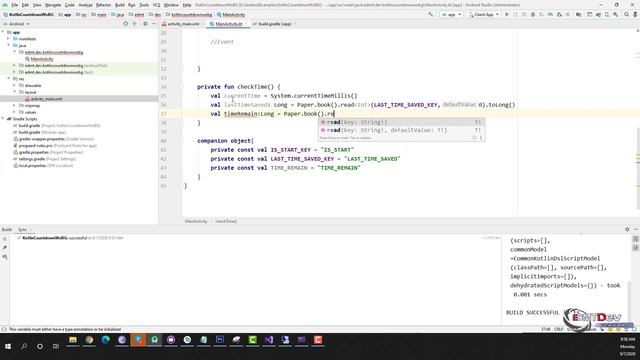Open the Client App device dropdown
Image resolution: width=640 pixels, height=360 pixels.
(484, 15)
